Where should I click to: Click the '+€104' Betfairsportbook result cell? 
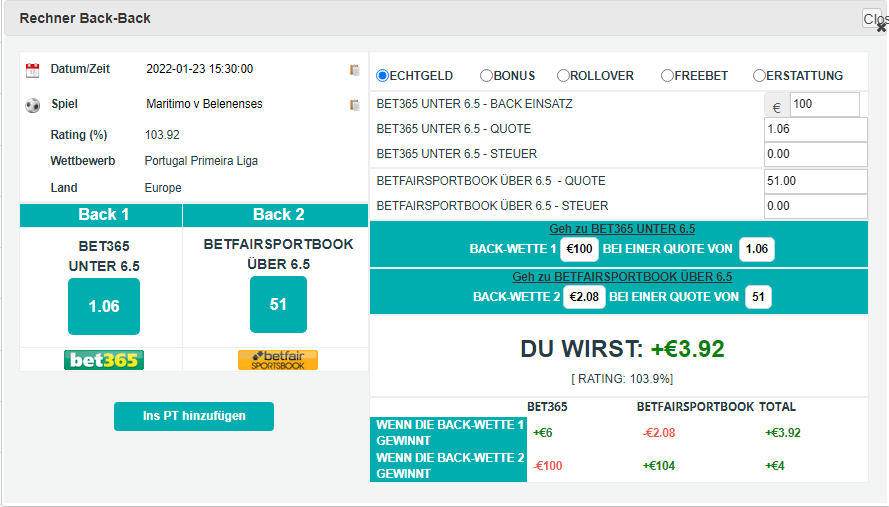(659, 466)
